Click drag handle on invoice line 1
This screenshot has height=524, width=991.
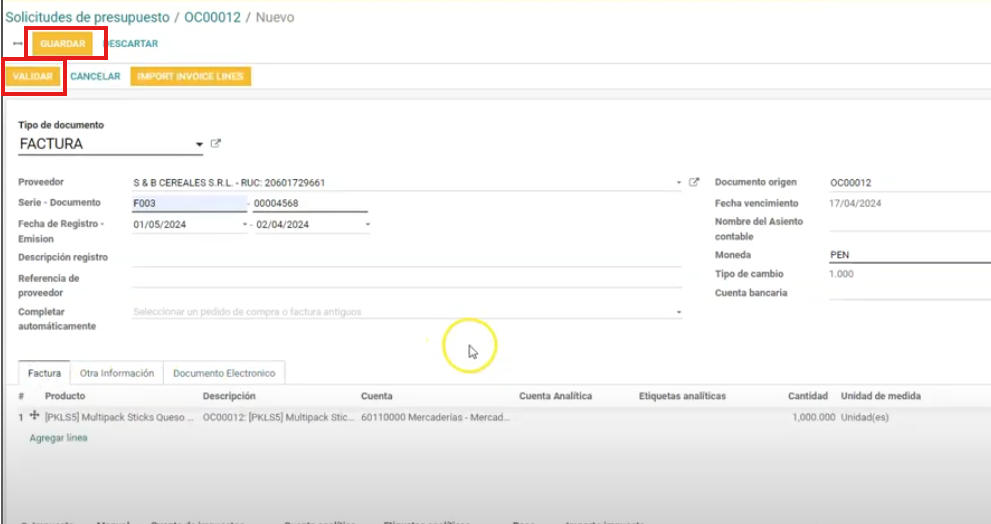coord(34,416)
